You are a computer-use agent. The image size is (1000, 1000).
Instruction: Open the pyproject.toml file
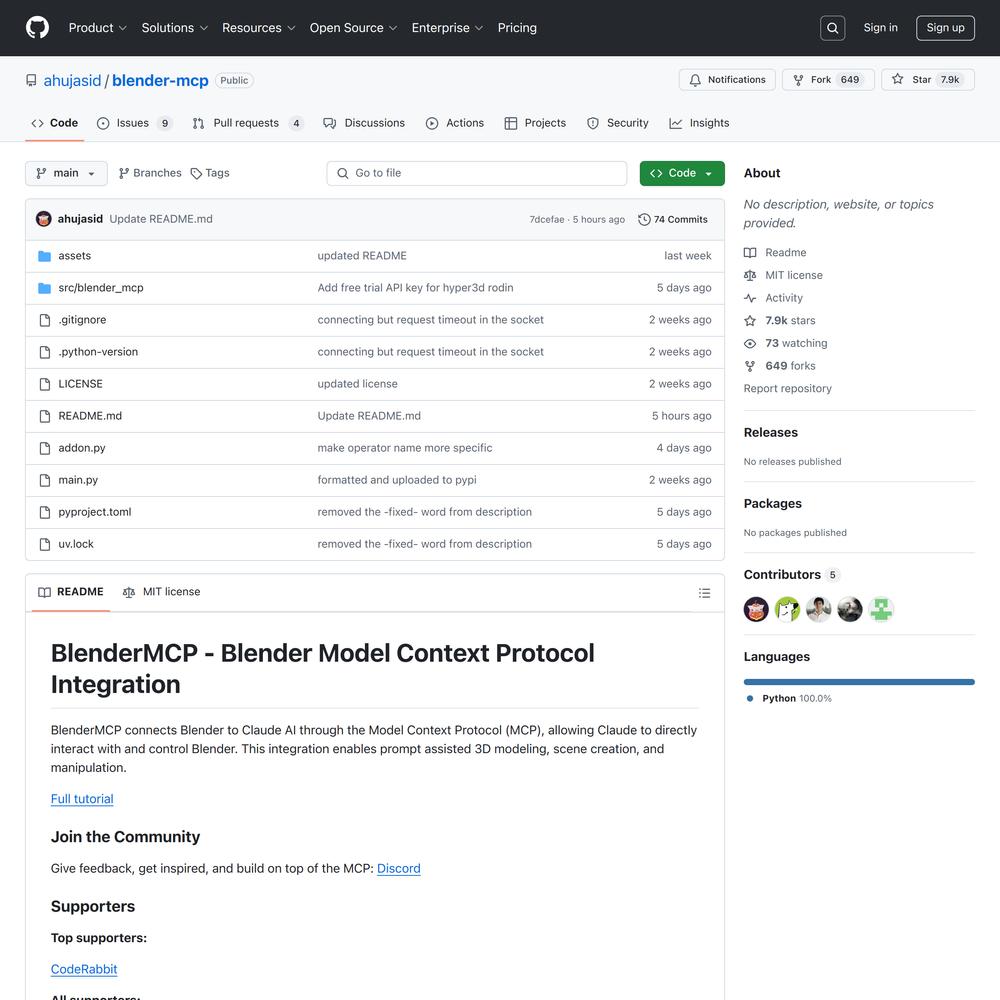click(x=95, y=512)
